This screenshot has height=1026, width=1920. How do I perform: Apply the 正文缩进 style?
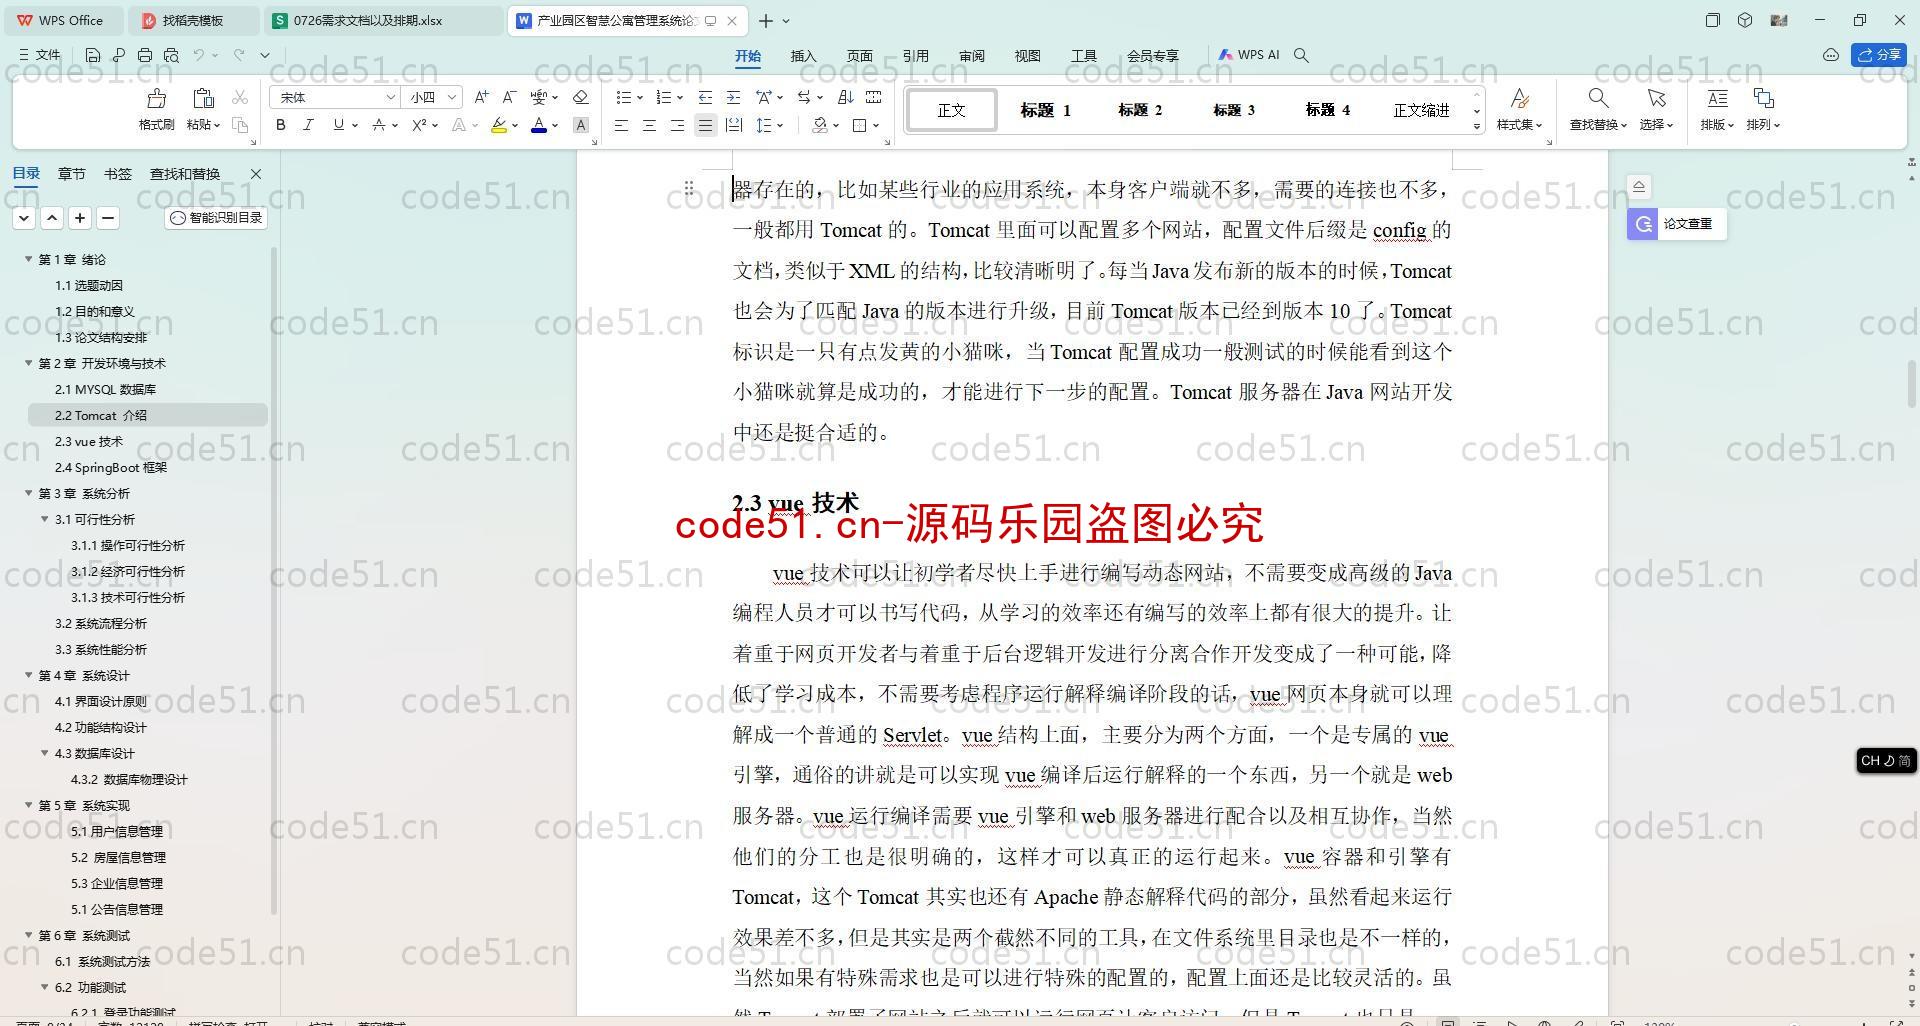[x=1421, y=110]
